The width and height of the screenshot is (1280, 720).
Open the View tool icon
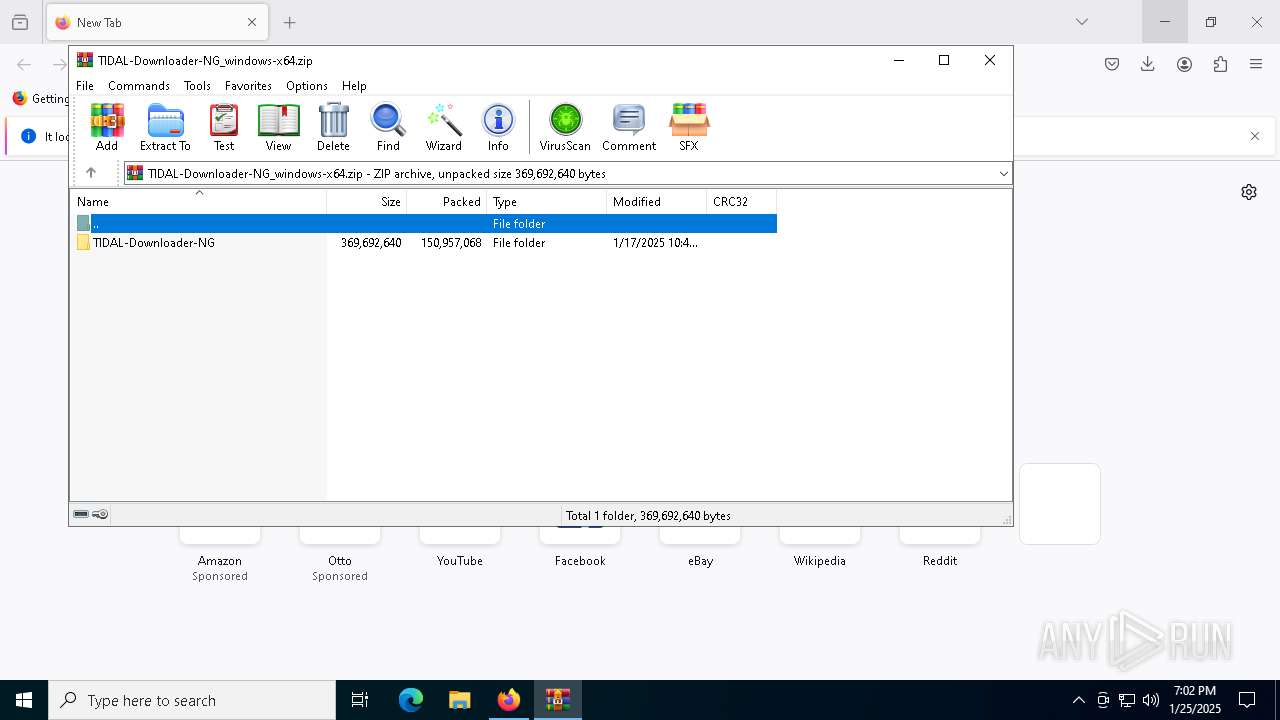278,127
